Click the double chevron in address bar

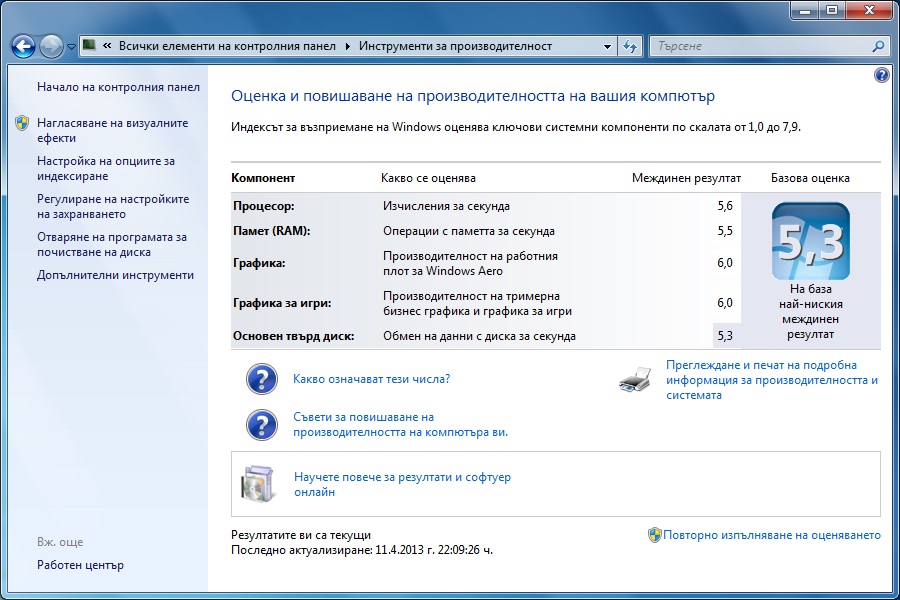point(107,46)
